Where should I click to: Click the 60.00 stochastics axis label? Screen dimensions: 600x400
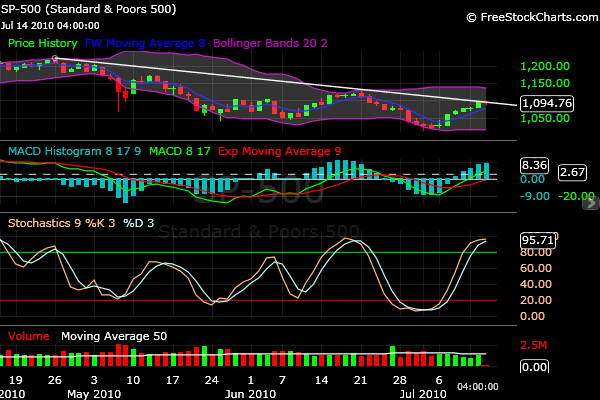coord(536,268)
